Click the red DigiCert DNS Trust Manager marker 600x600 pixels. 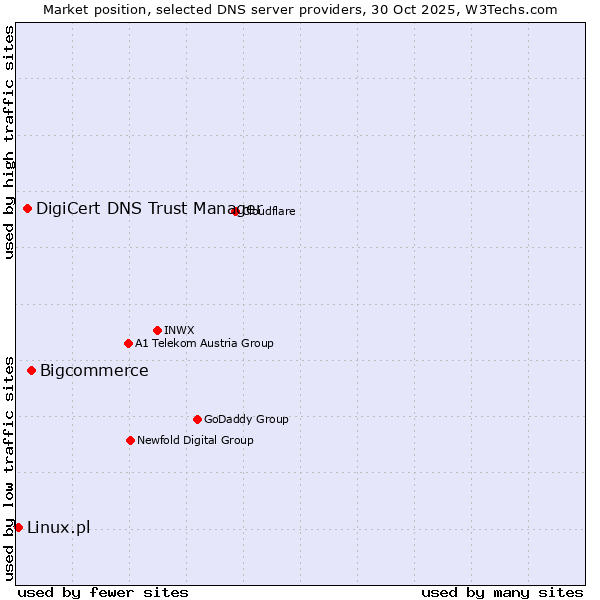pos(27,208)
